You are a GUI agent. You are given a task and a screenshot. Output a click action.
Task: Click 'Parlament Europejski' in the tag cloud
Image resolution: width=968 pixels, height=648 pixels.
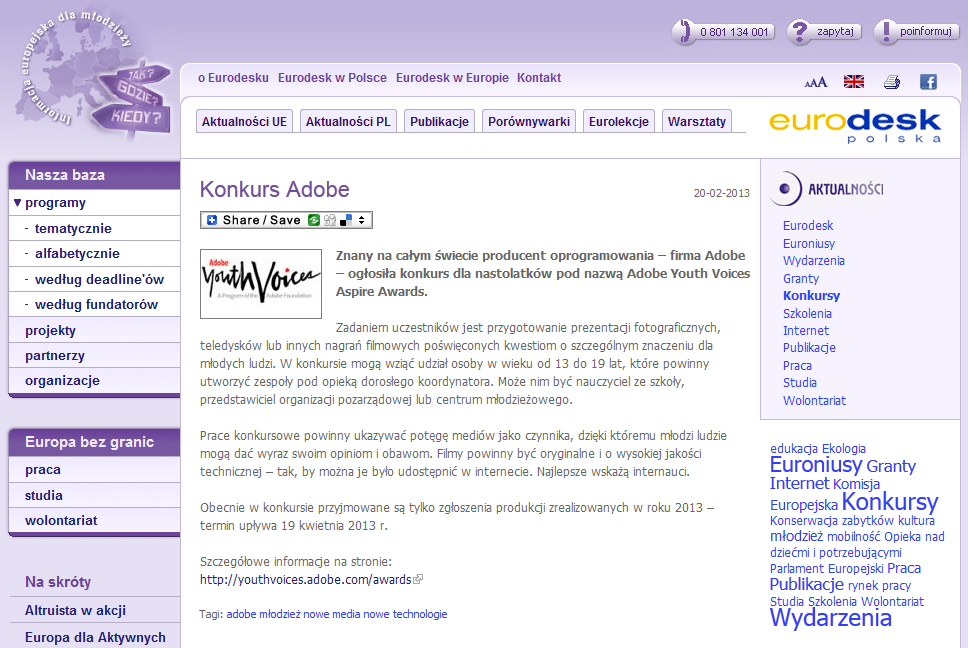tap(827, 569)
